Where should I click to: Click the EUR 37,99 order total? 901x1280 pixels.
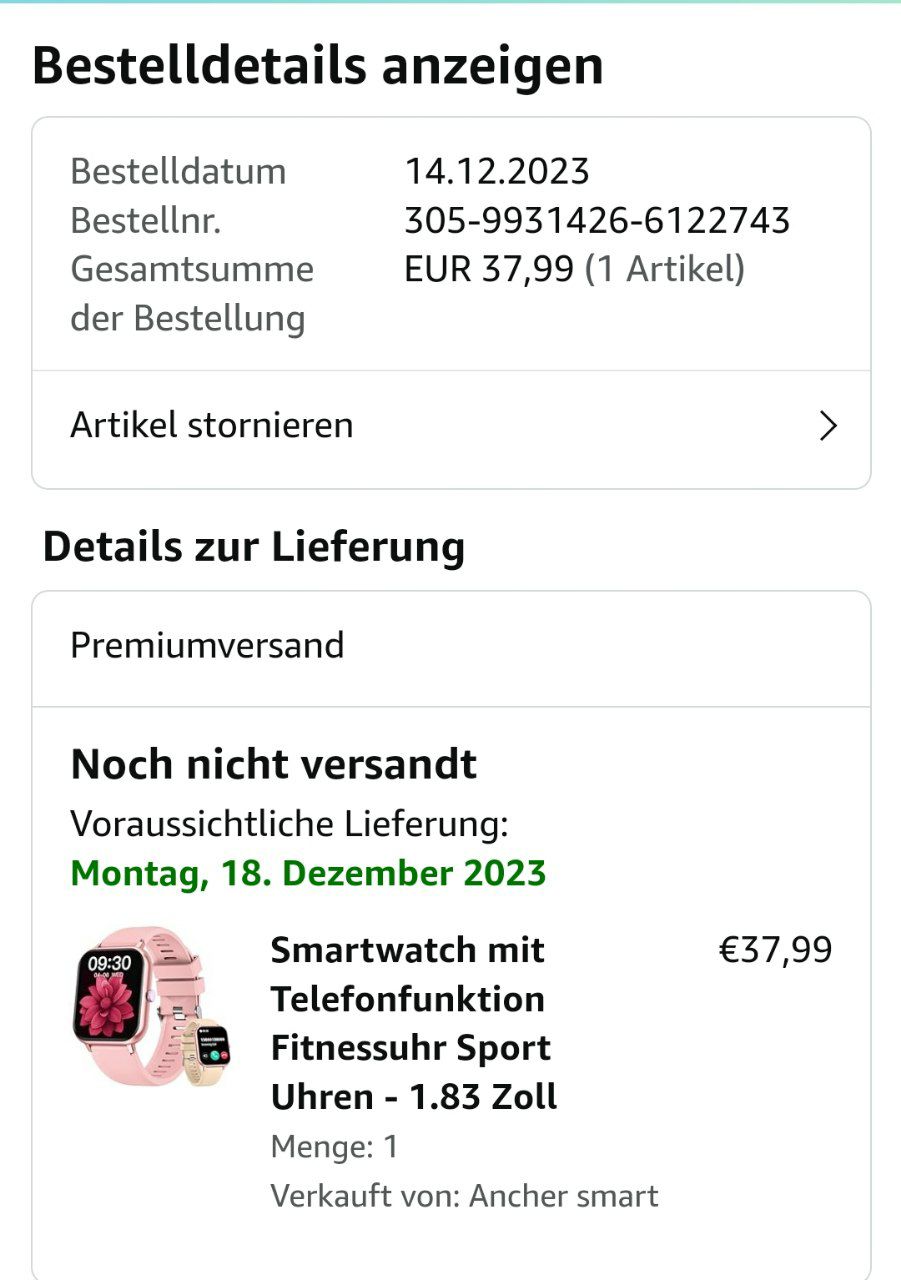(x=489, y=269)
